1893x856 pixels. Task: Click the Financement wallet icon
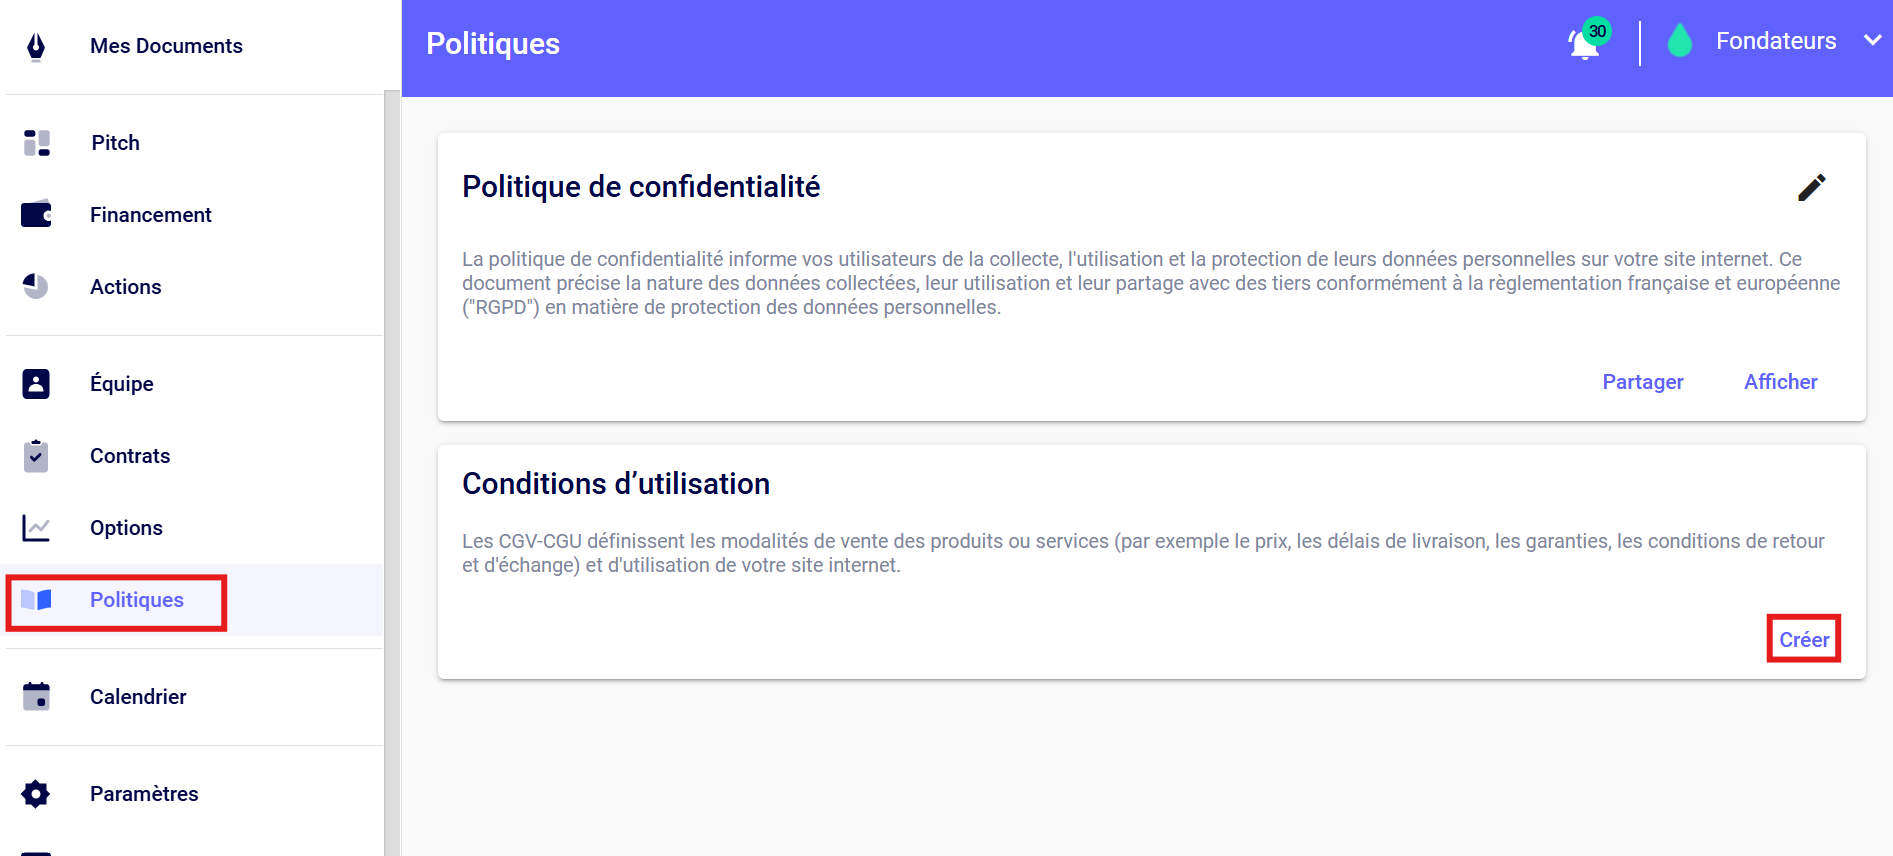[37, 215]
